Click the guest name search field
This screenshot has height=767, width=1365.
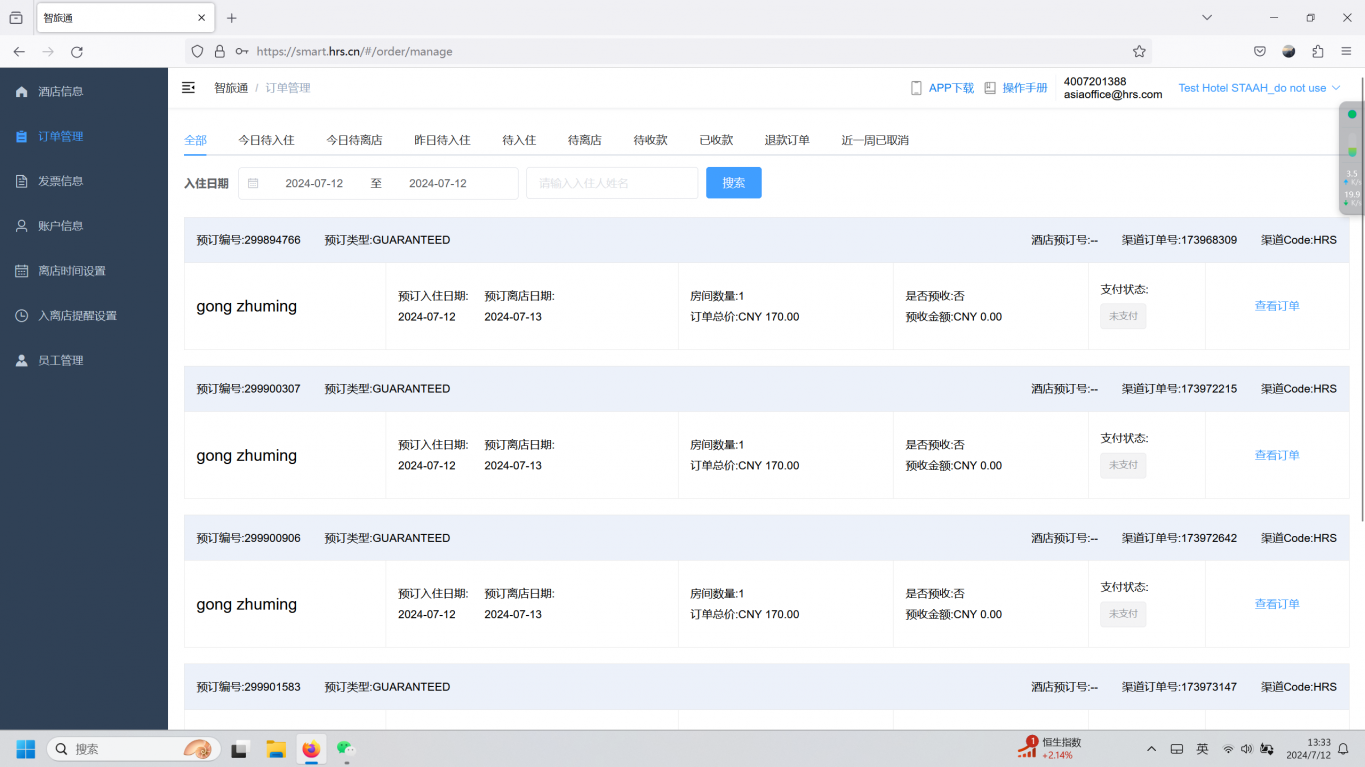(612, 183)
